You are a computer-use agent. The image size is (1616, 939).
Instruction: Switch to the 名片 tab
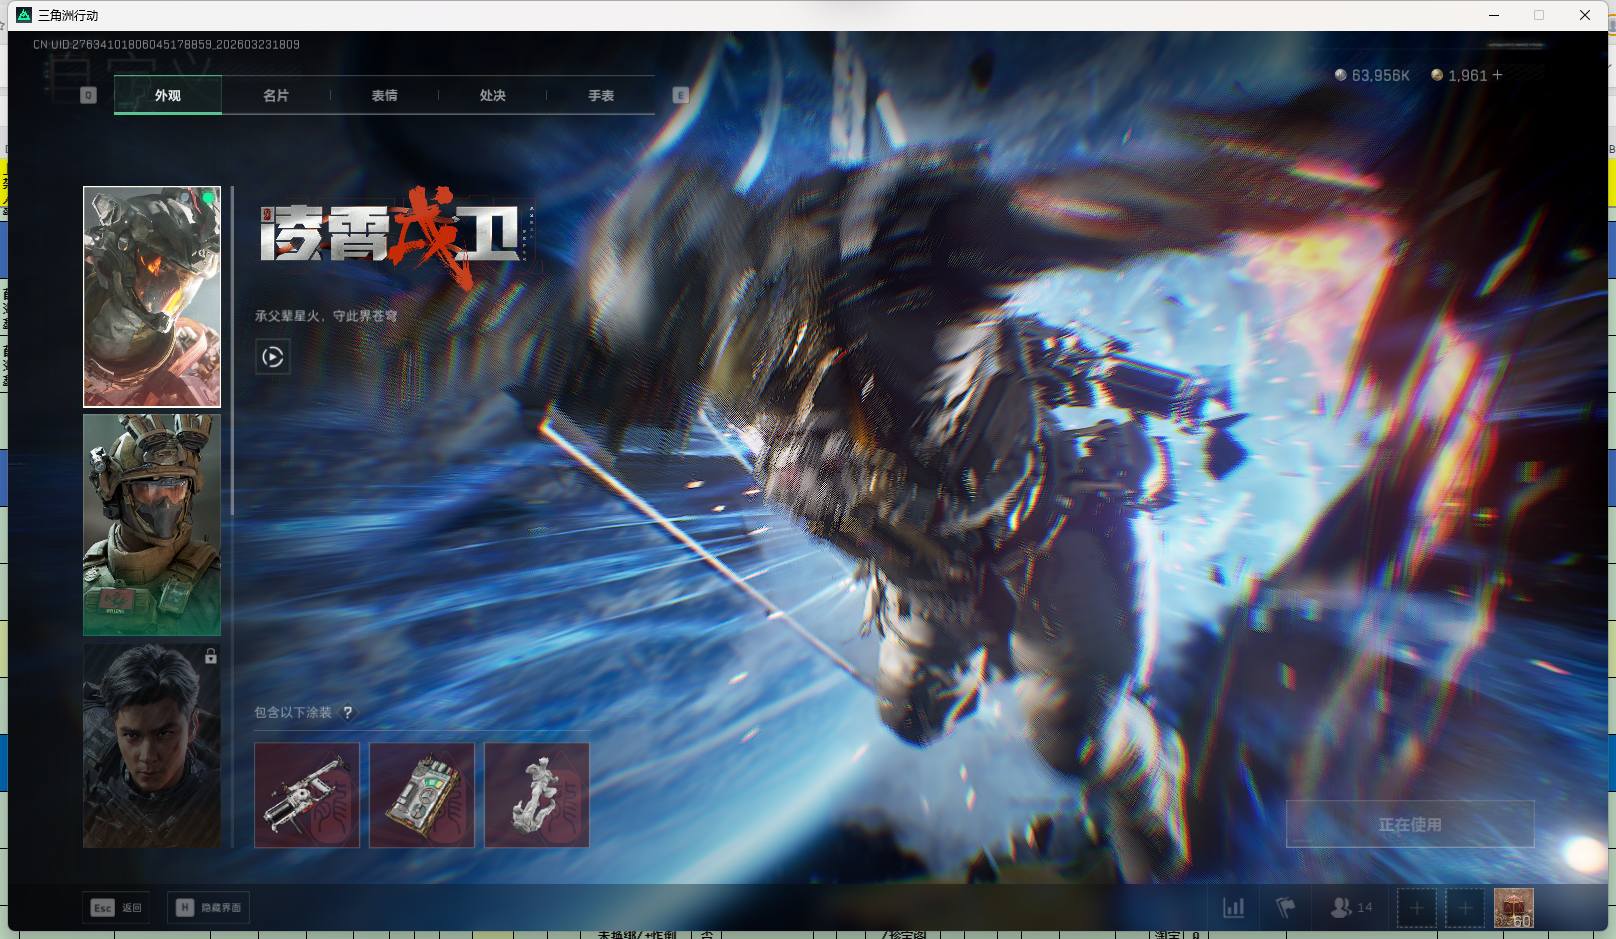[x=276, y=96]
